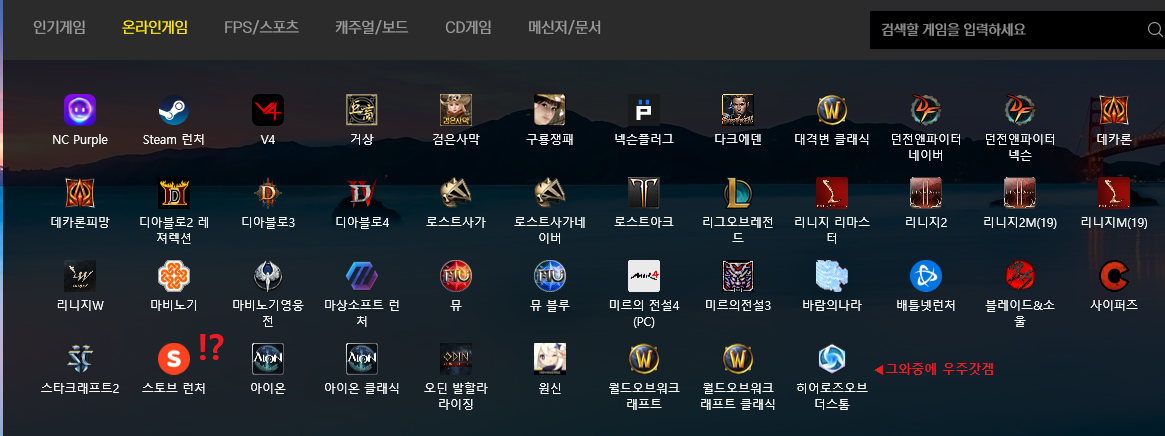Screen dimensions: 1165x436
Task: Select the V4 game icon
Action: point(267,110)
